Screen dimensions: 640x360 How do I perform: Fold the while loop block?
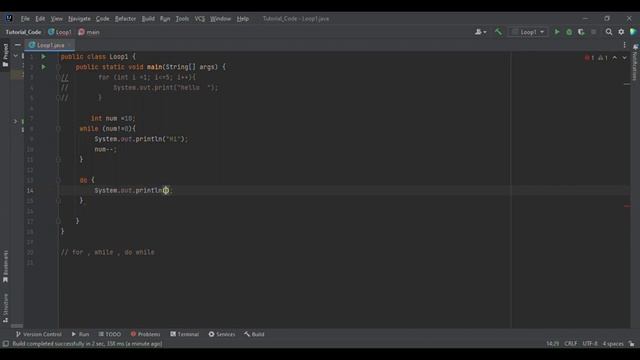click(x=58, y=129)
